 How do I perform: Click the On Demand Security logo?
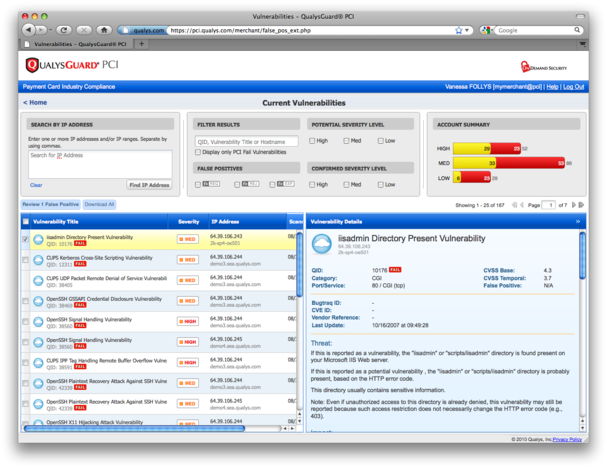(543, 67)
